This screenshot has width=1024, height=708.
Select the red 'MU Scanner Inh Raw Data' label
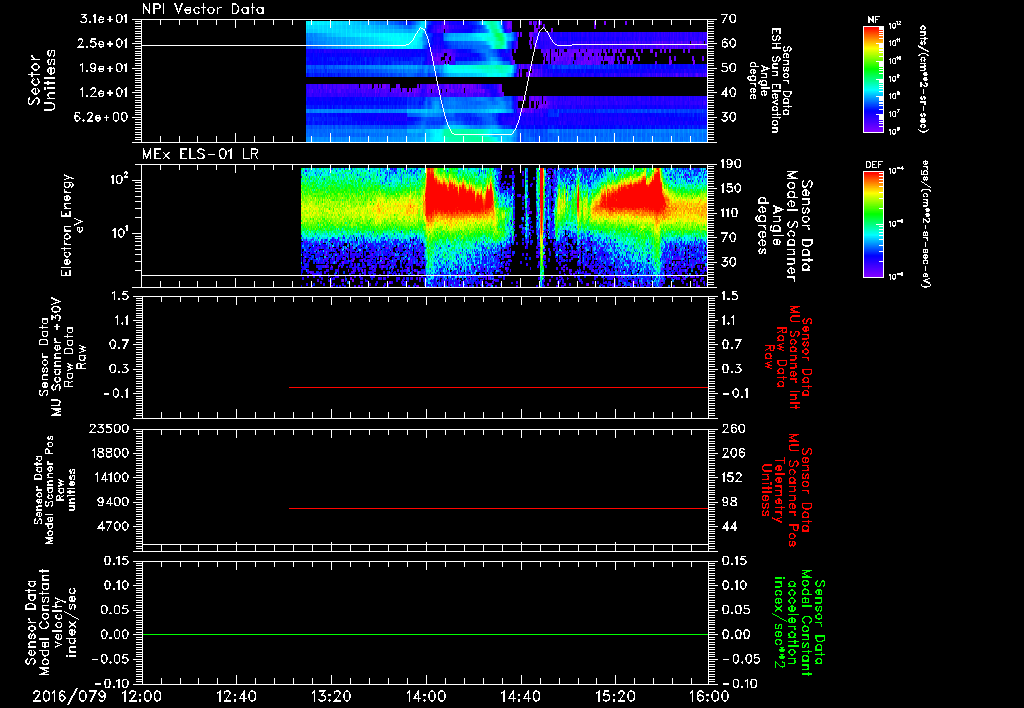[x=788, y=357]
